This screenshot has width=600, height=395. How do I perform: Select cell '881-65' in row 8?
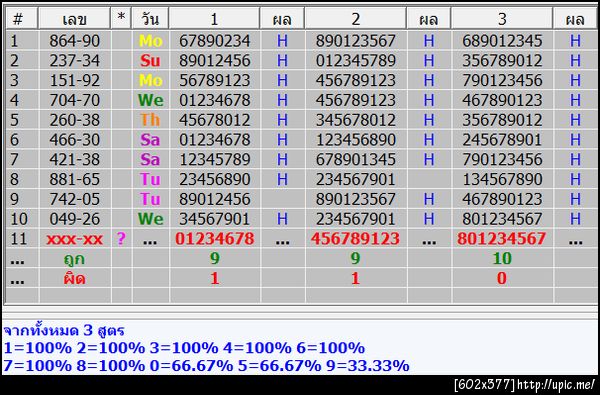click(x=75, y=180)
